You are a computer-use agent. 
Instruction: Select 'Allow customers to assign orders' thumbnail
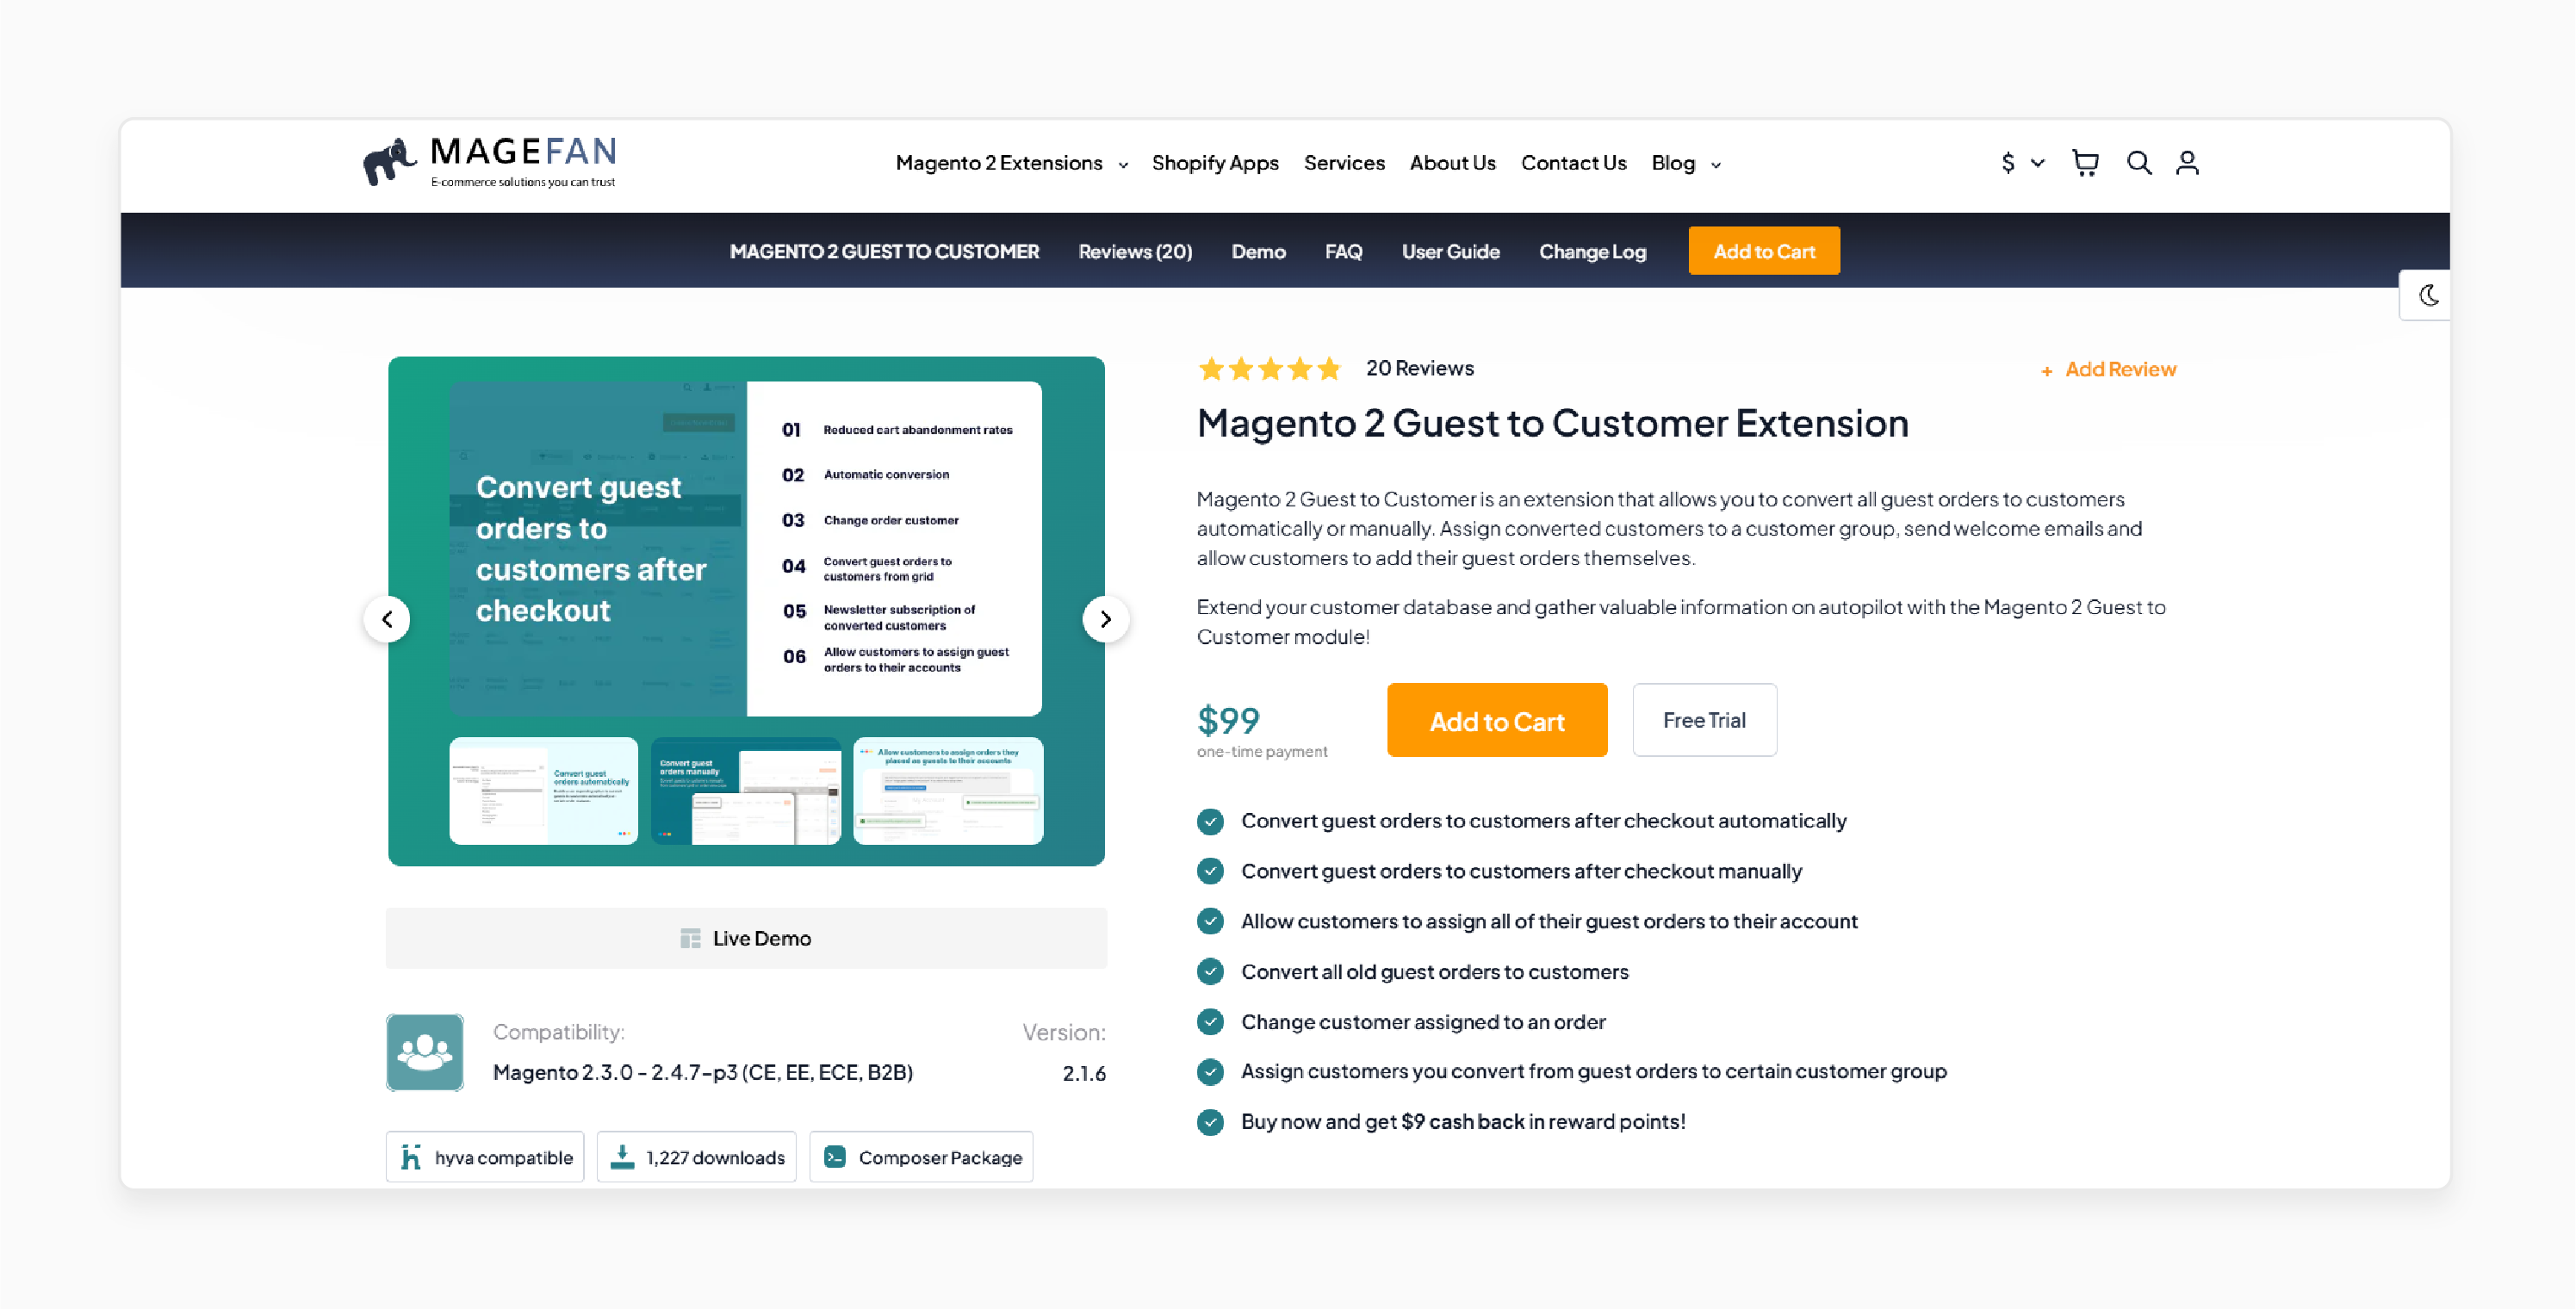tap(948, 791)
